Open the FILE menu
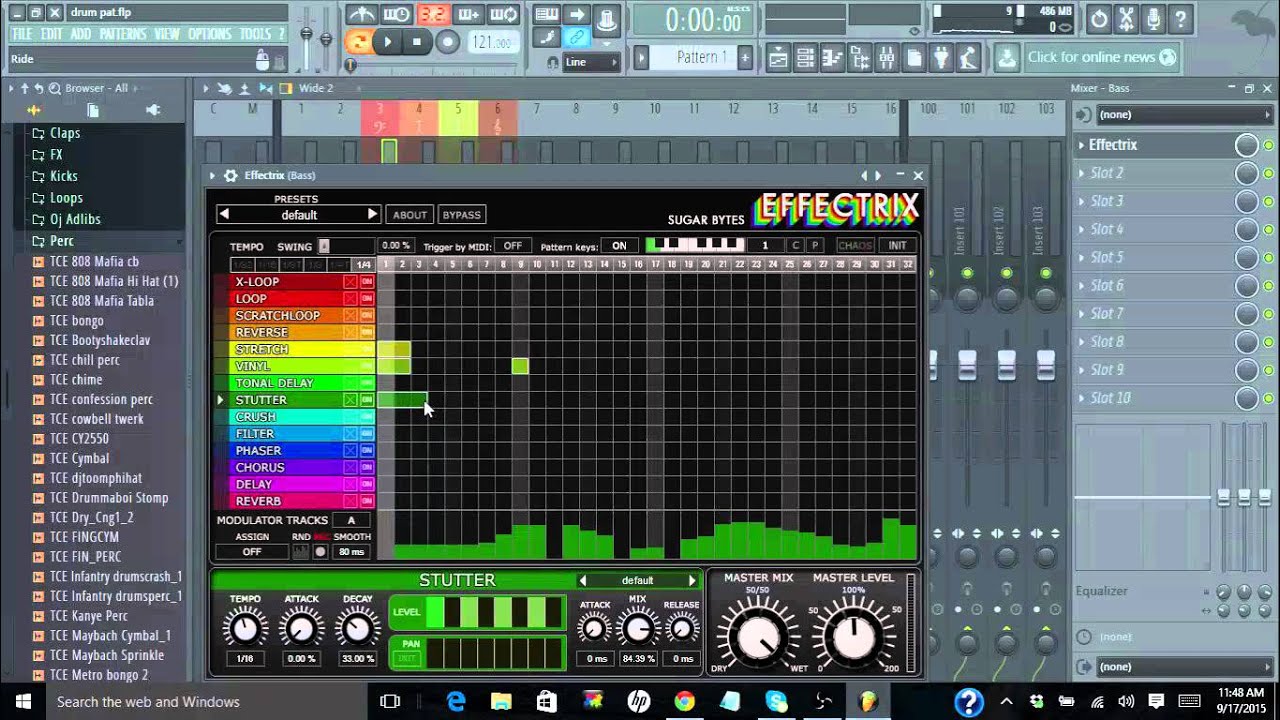This screenshot has width=1280, height=720. tap(22, 34)
